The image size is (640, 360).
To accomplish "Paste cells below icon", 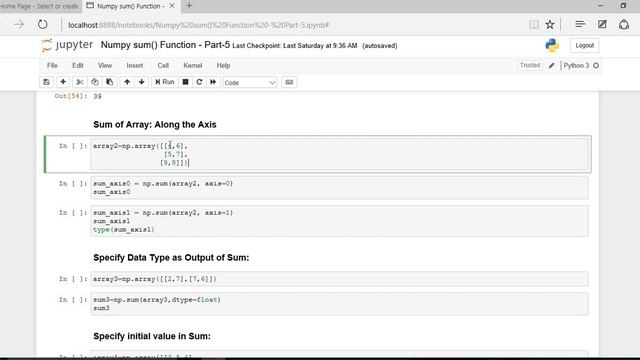I will pos(109,82).
